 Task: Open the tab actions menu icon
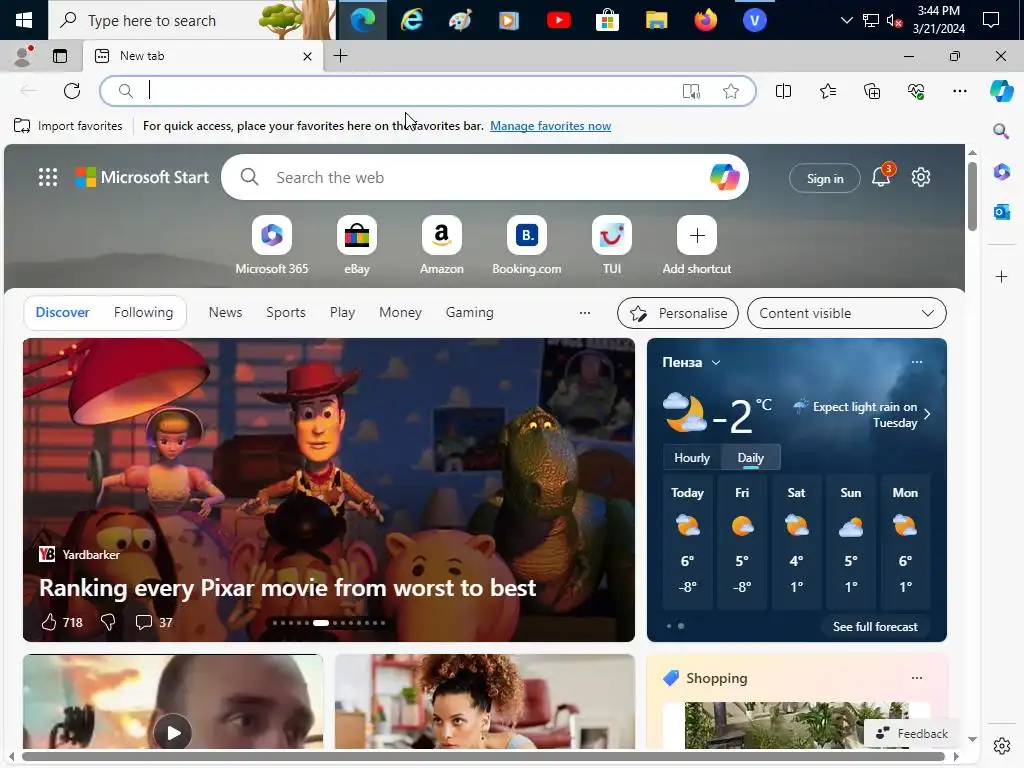(60, 56)
